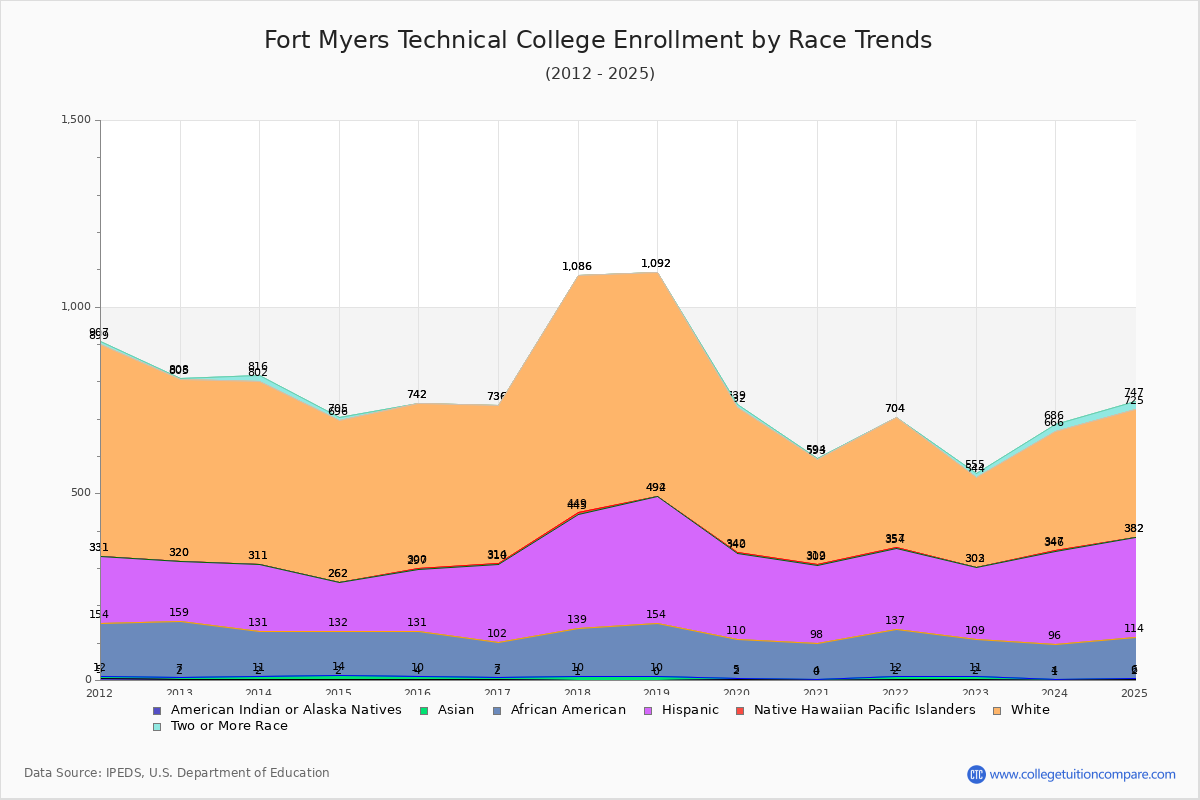Toggle American Indian or Alaska Natives legend swatch
The height and width of the screenshot is (800, 1200).
[157, 710]
